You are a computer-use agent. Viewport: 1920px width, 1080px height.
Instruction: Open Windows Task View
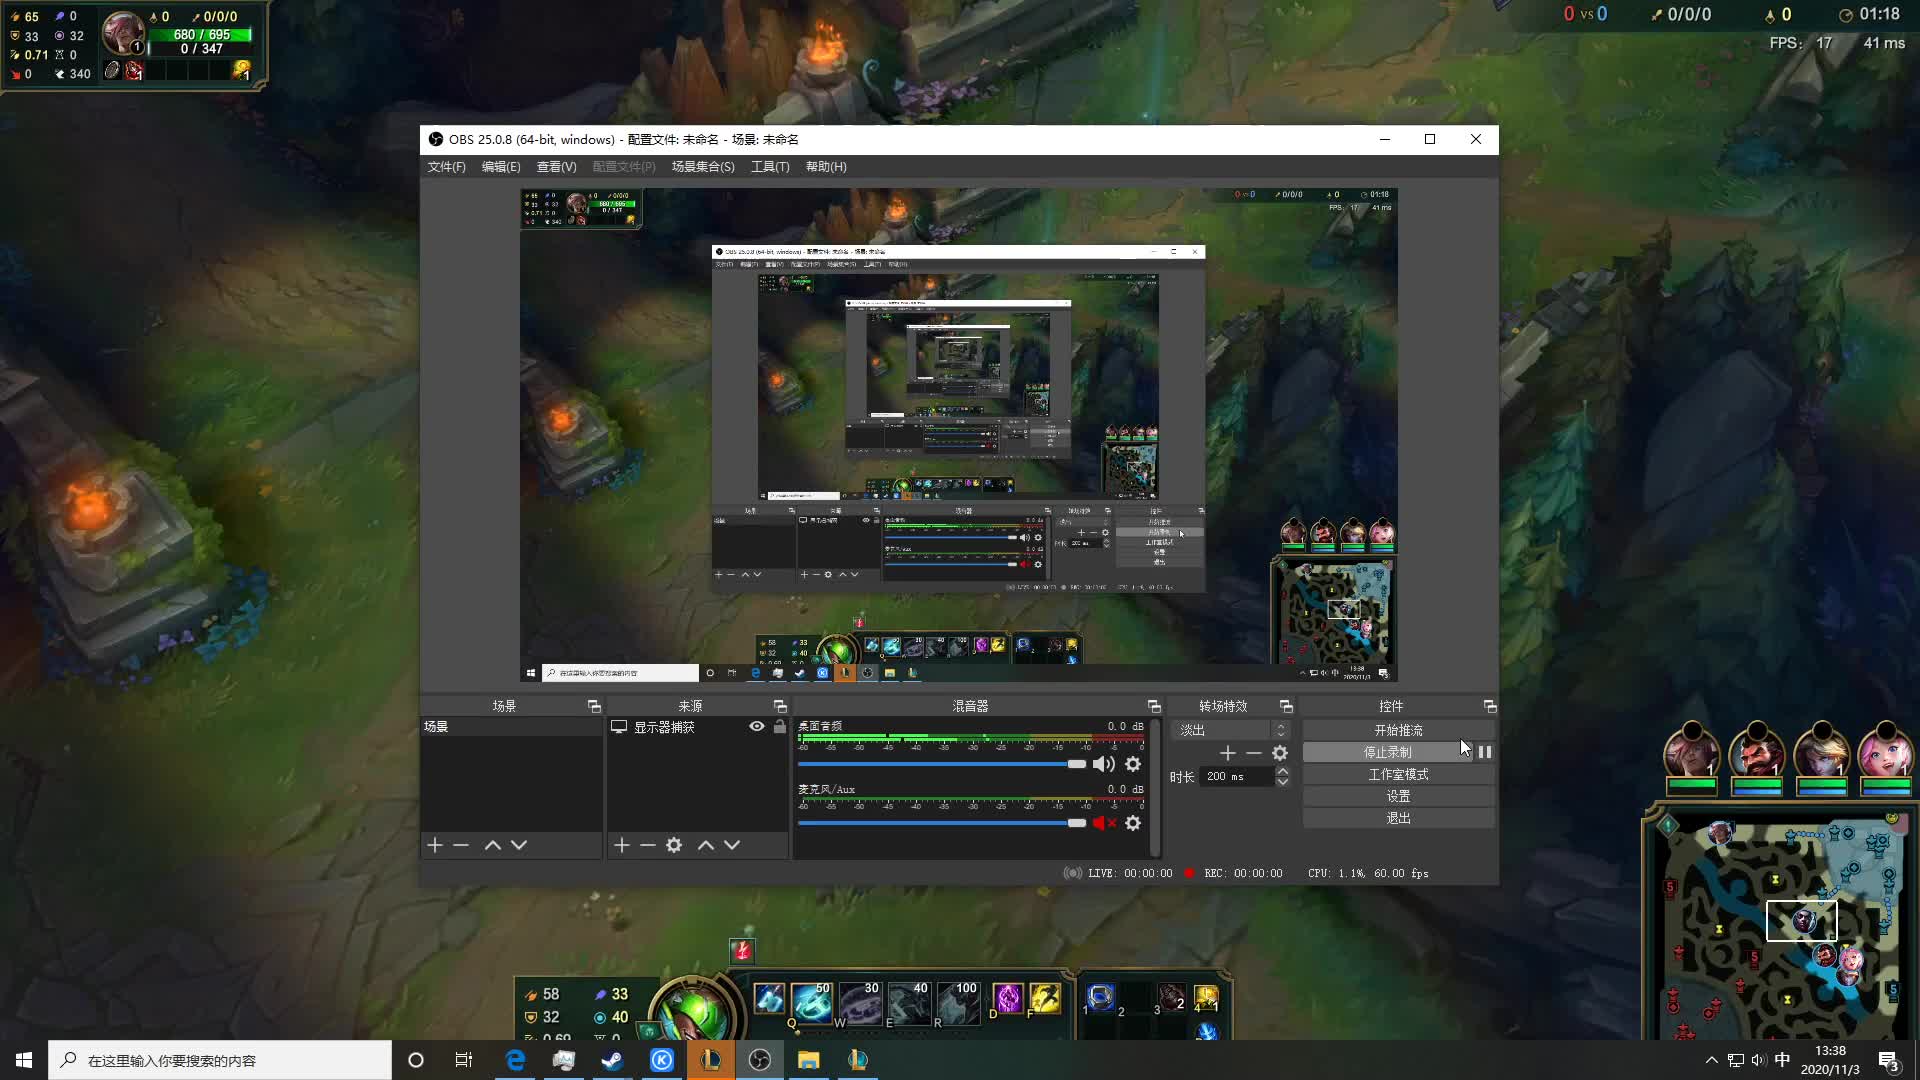click(464, 1060)
